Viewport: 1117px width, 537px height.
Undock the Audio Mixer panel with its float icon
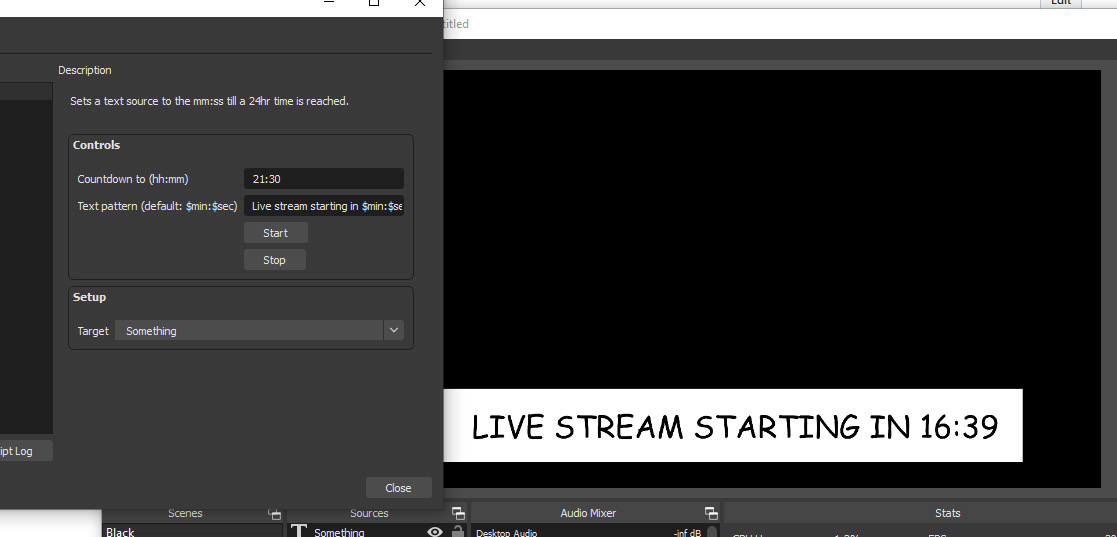pos(711,513)
